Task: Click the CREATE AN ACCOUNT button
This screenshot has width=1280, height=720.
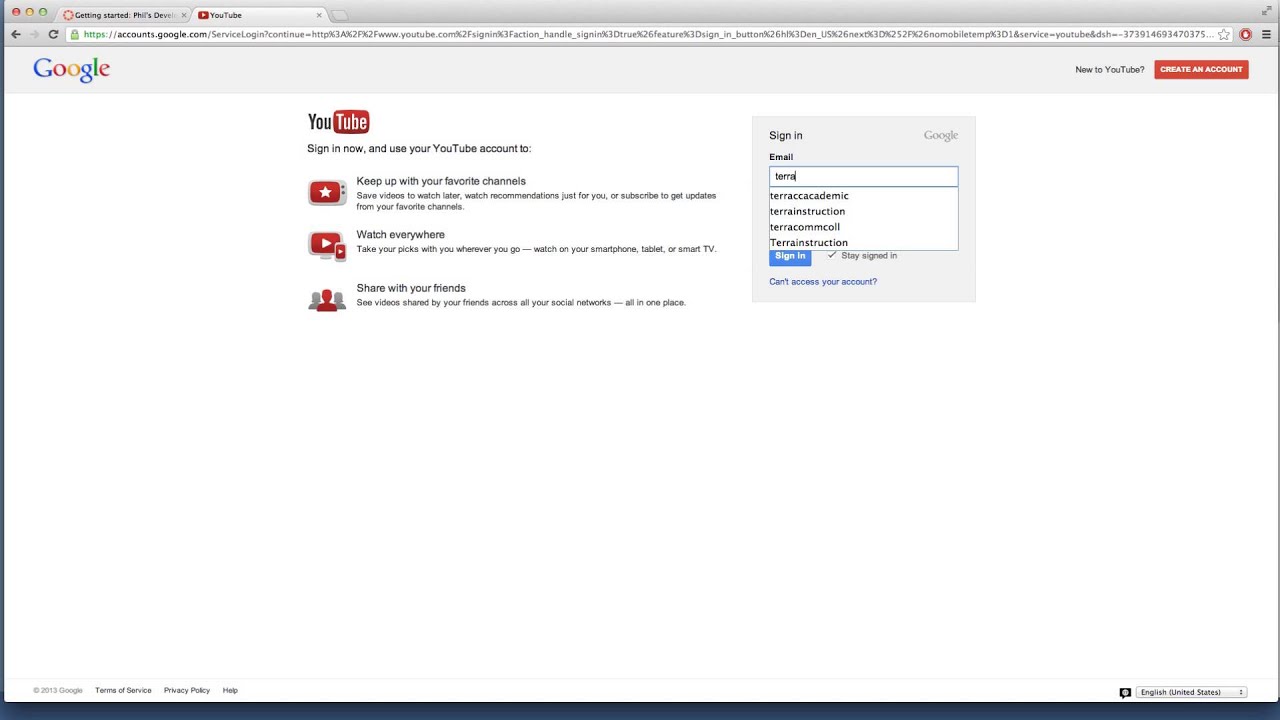Action: (x=1201, y=69)
